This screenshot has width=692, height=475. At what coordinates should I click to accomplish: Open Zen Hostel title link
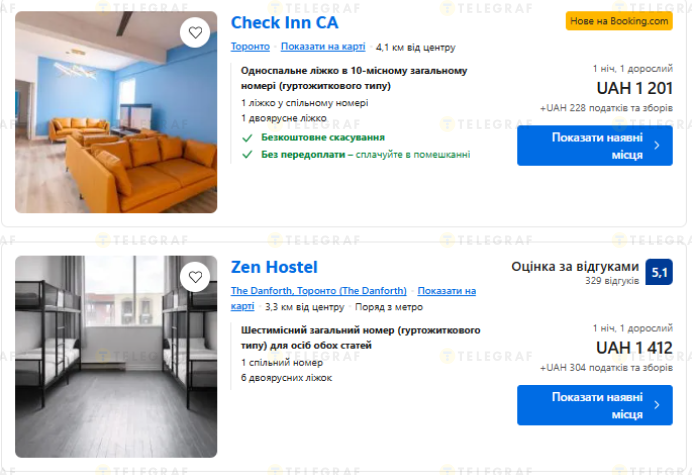click(274, 267)
